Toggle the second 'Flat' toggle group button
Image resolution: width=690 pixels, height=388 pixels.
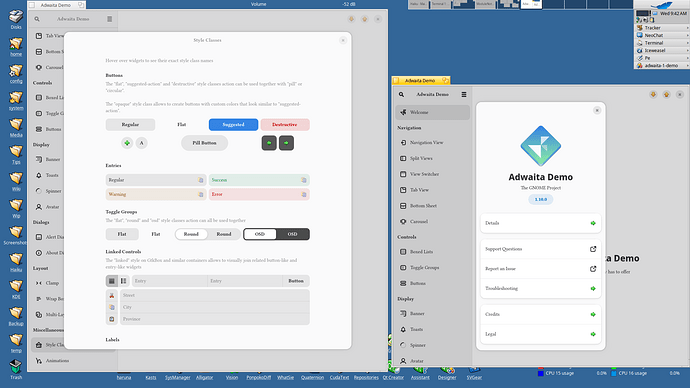tap(156, 234)
